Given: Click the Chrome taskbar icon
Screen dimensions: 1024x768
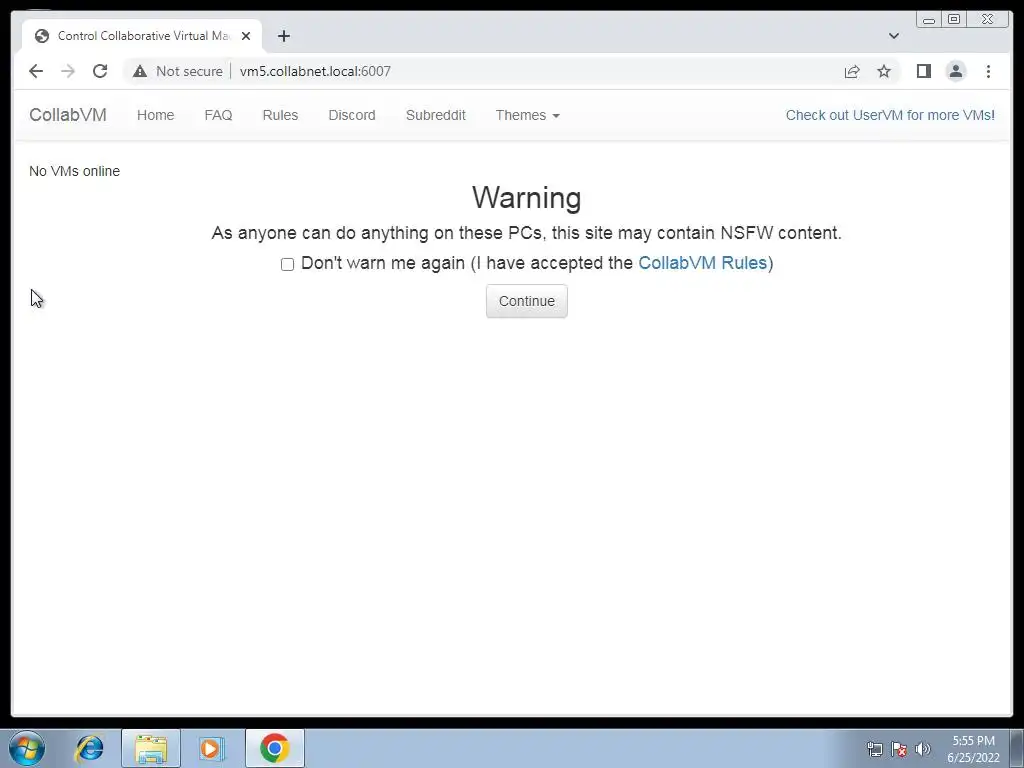Looking at the screenshot, I should pos(274,748).
